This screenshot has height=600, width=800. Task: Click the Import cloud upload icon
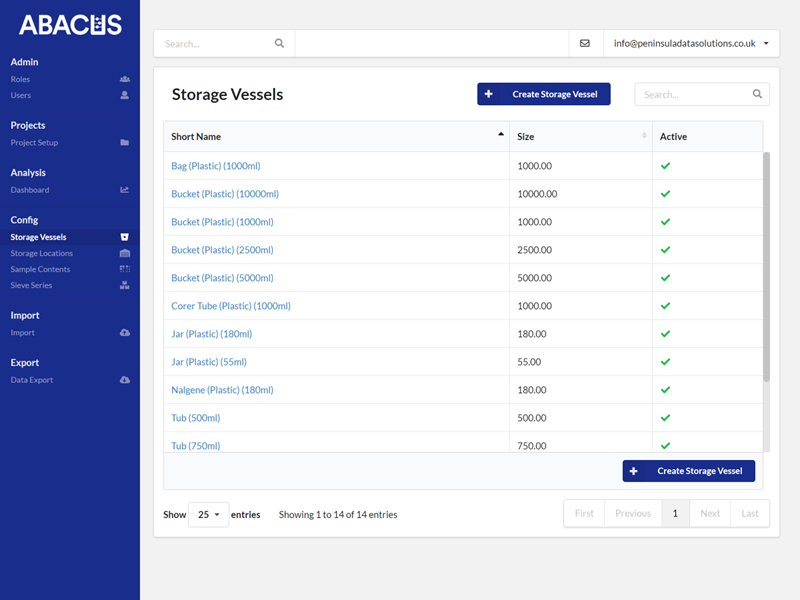click(x=124, y=333)
